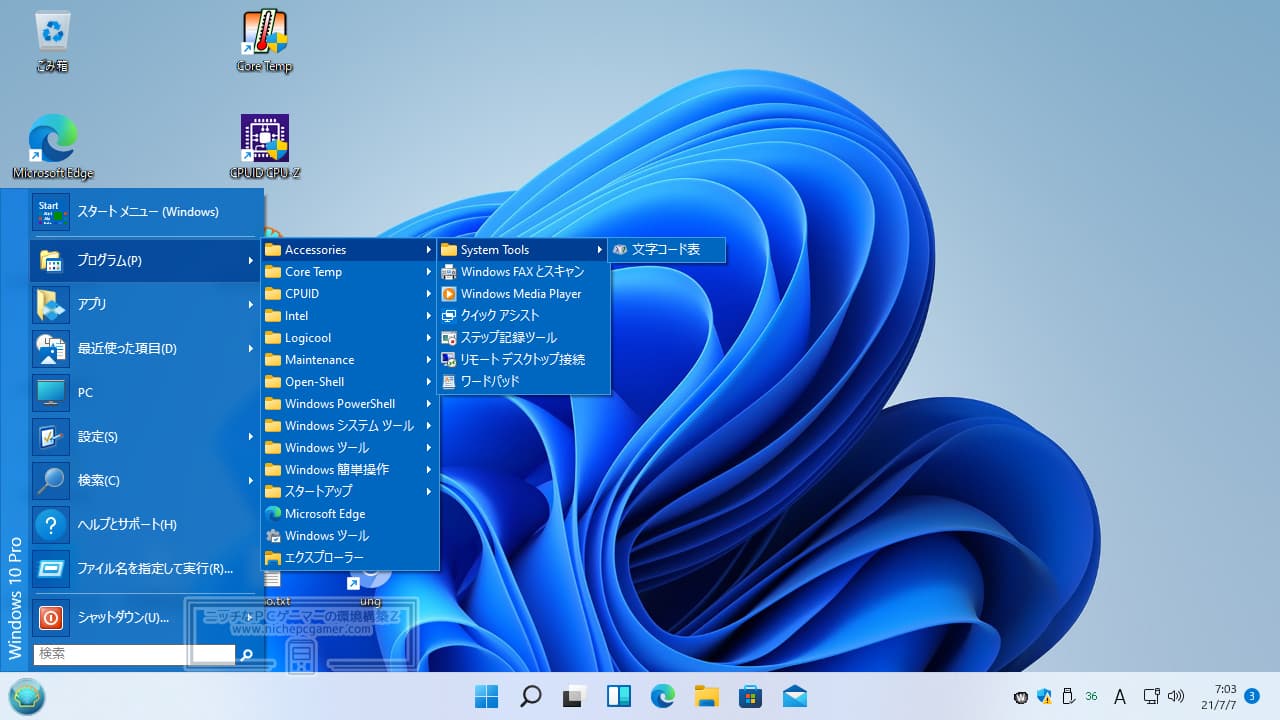
Task: Open 文字コード表 (Character Map)
Action: [x=667, y=249]
